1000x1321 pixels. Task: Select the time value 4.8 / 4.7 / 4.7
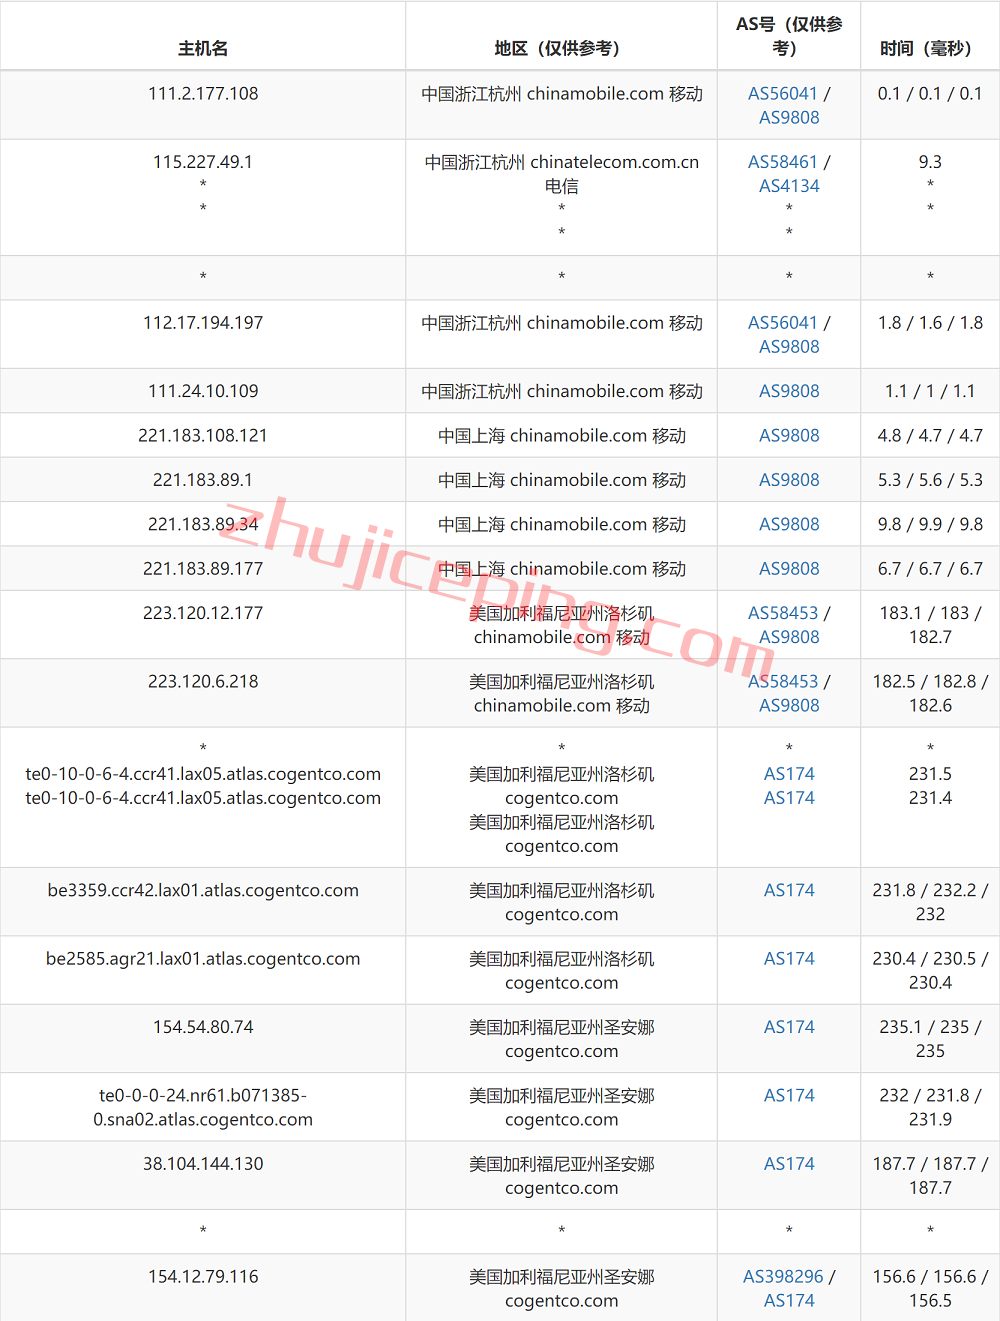[930, 435]
